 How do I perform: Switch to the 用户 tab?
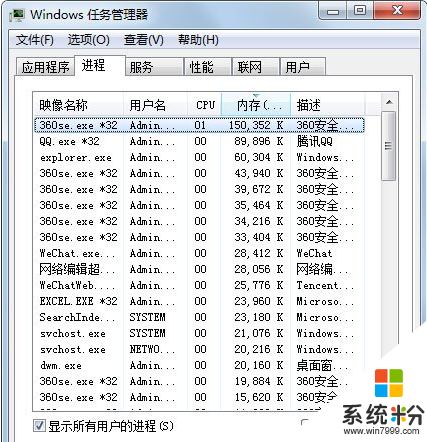point(303,67)
